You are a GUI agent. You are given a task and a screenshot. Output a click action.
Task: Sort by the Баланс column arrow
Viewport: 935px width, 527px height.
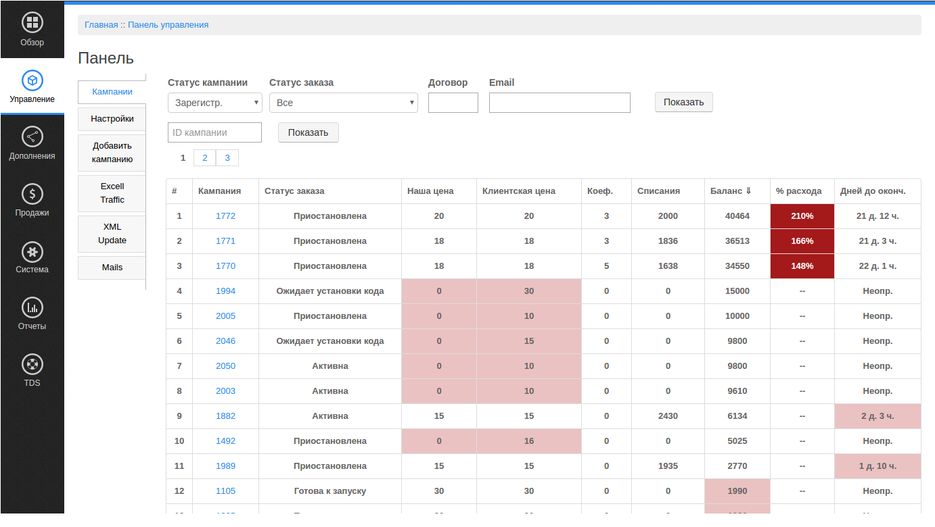click(x=748, y=191)
